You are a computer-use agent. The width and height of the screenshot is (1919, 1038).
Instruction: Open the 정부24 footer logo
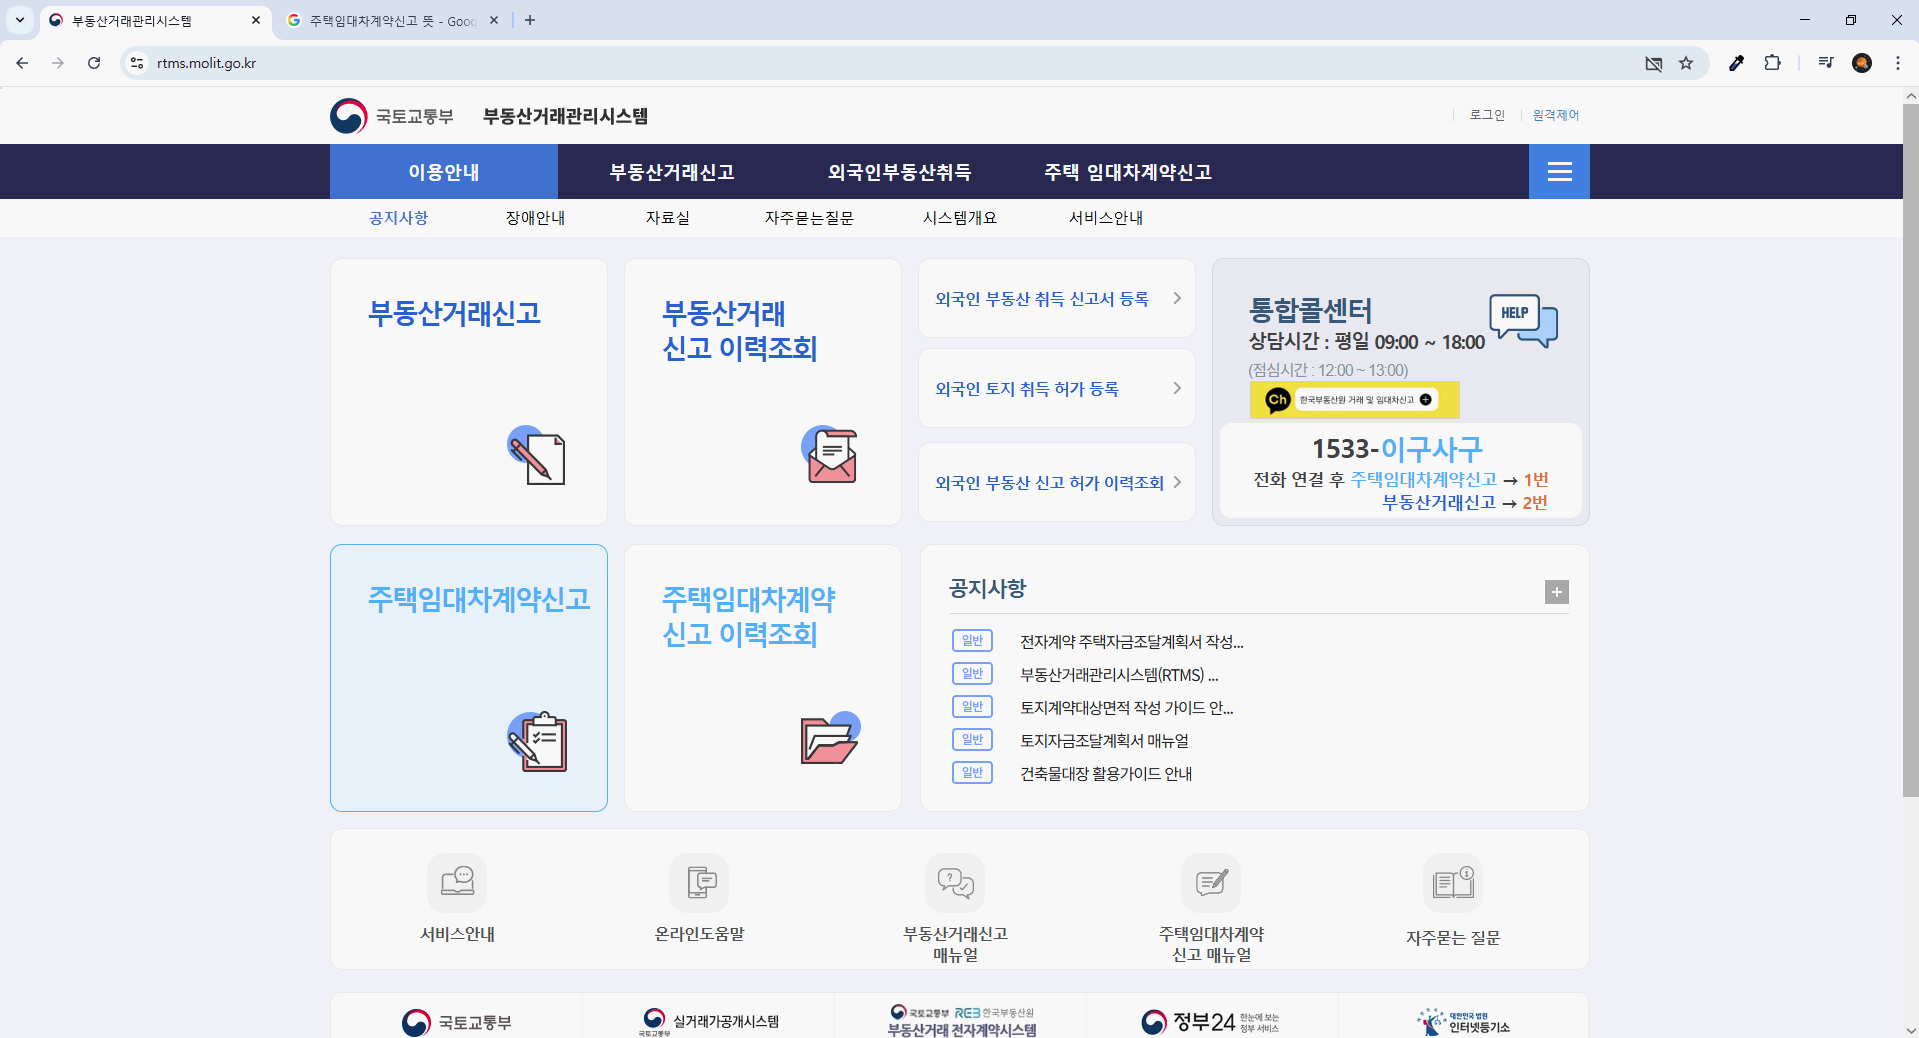click(x=1209, y=1022)
